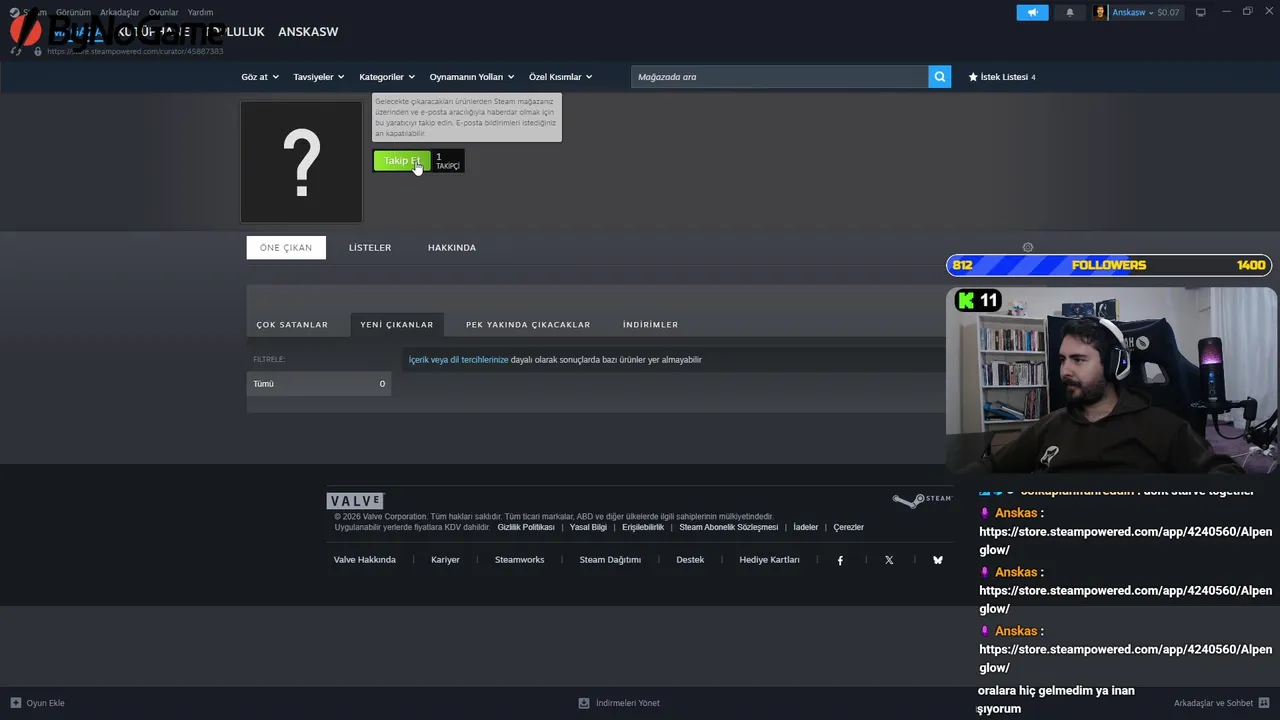Open the Anskasw profile avatar
This screenshot has width=1280, height=720.
coord(1101,12)
